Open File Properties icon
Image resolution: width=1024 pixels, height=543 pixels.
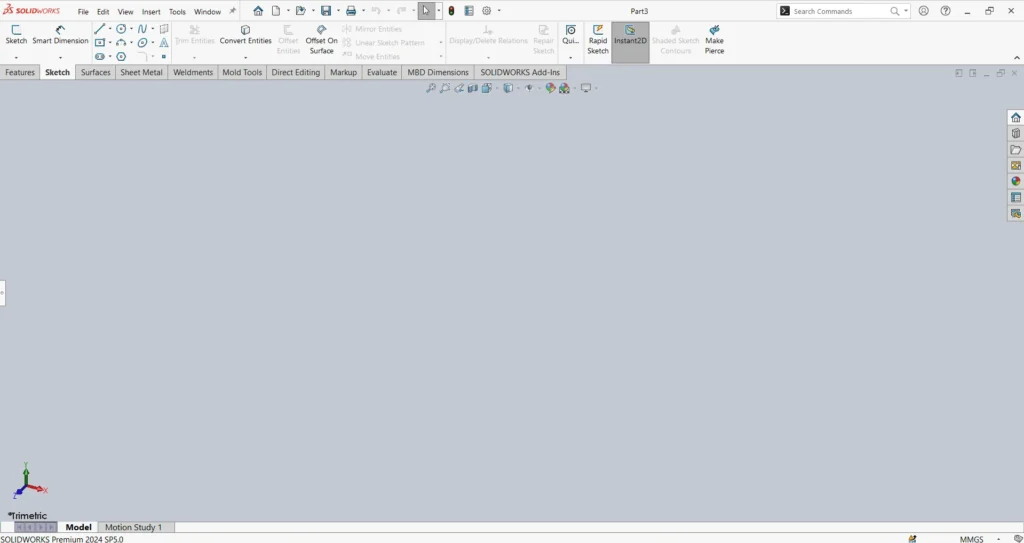(469, 11)
